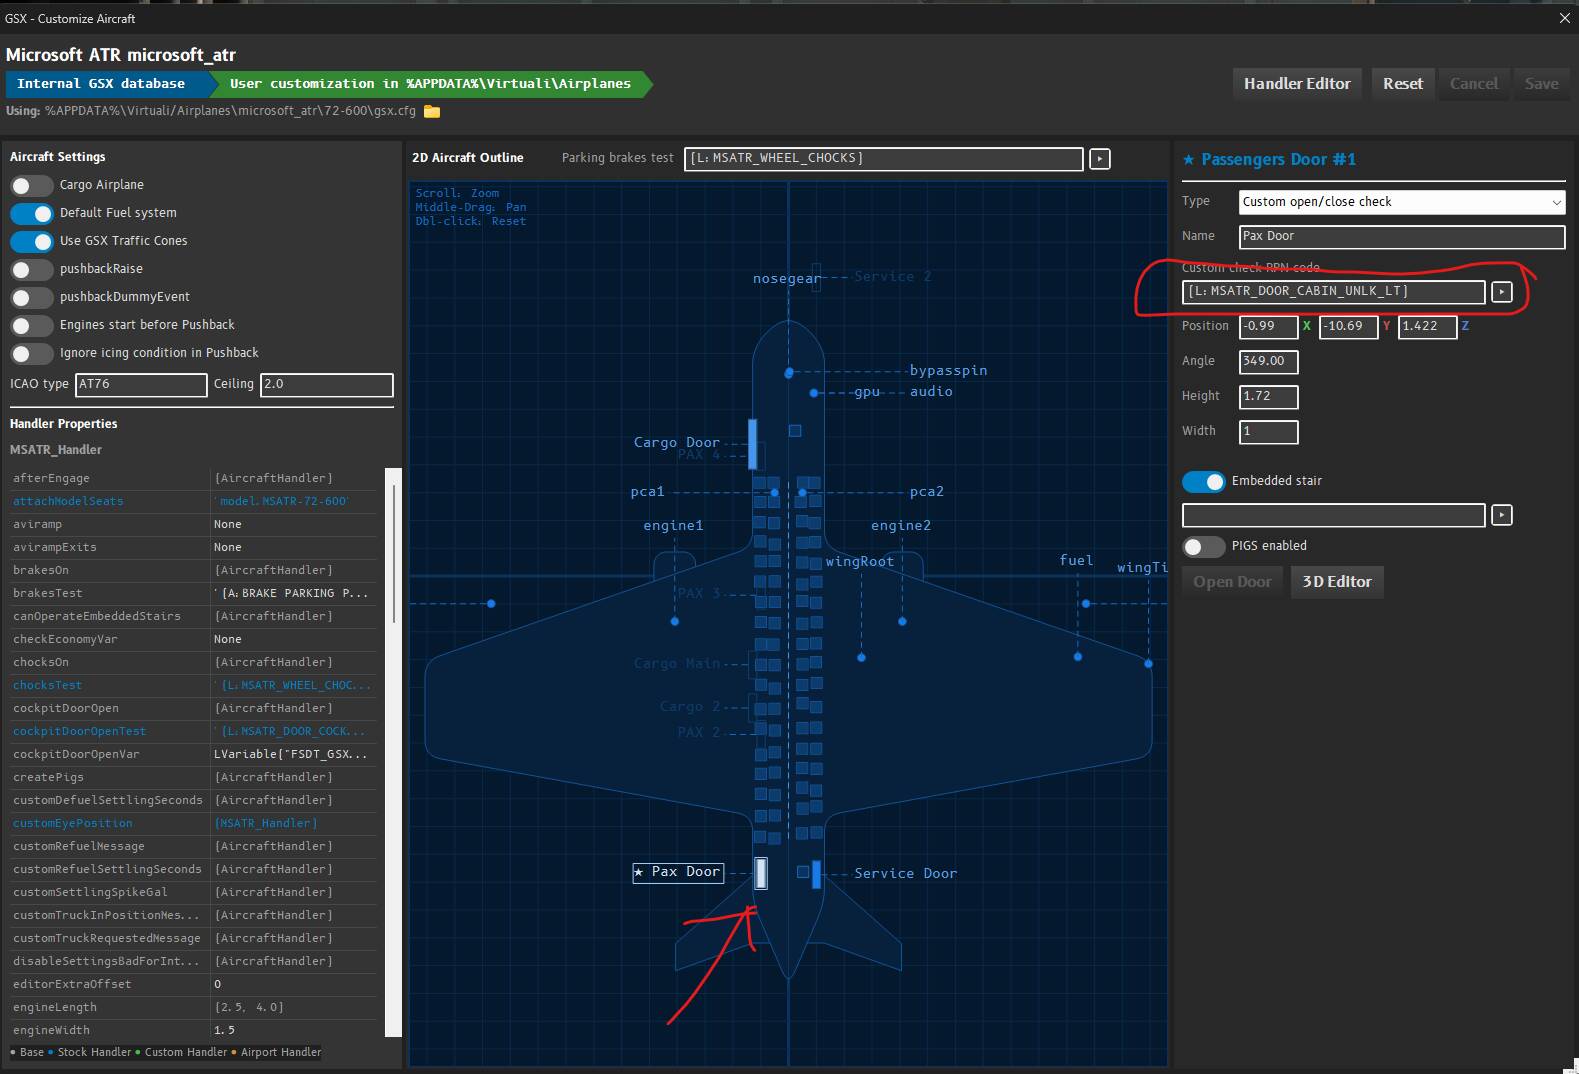Click the embedded stair code field
1579x1074 pixels.
click(x=1333, y=515)
